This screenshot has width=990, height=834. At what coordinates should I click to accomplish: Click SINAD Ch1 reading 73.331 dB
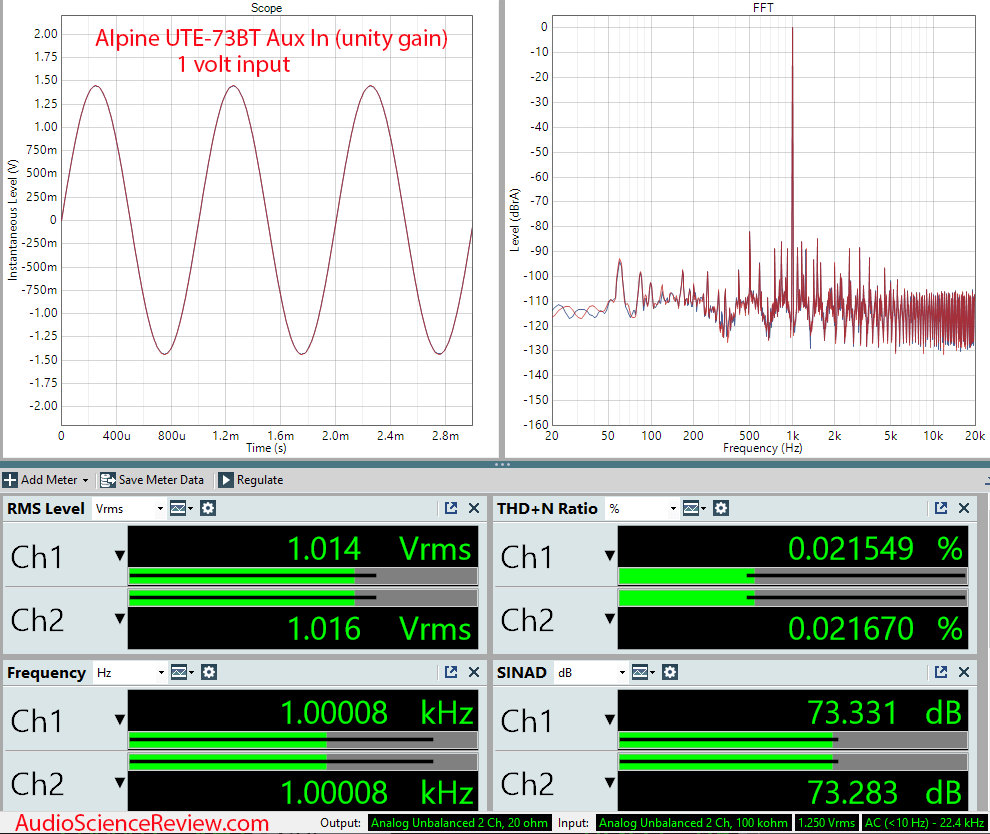click(885, 713)
